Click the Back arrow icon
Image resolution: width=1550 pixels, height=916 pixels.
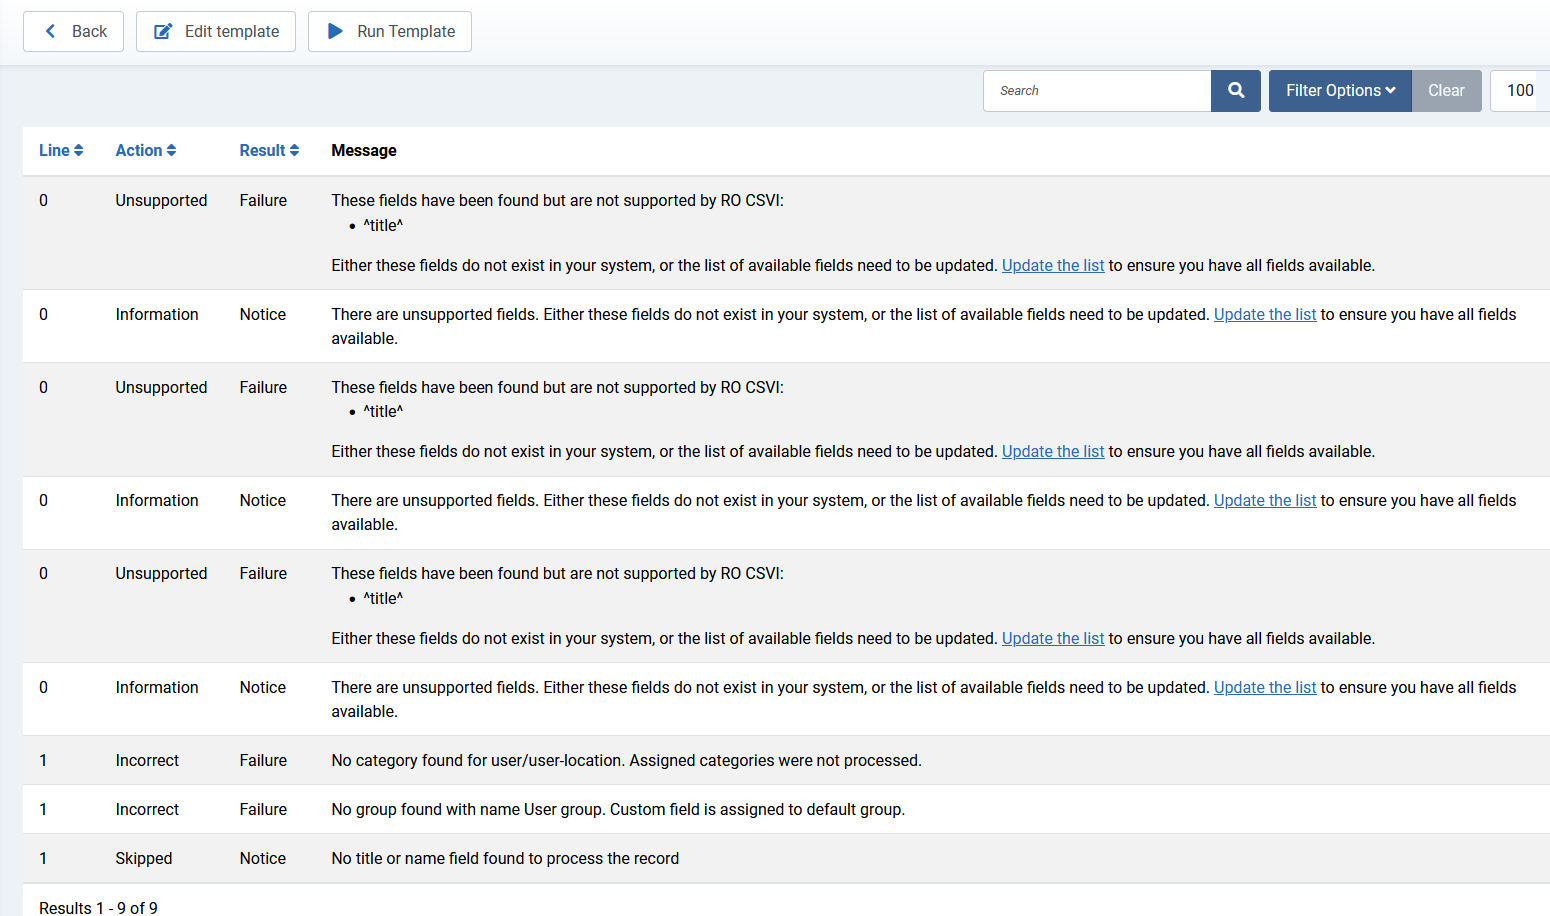coord(51,32)
